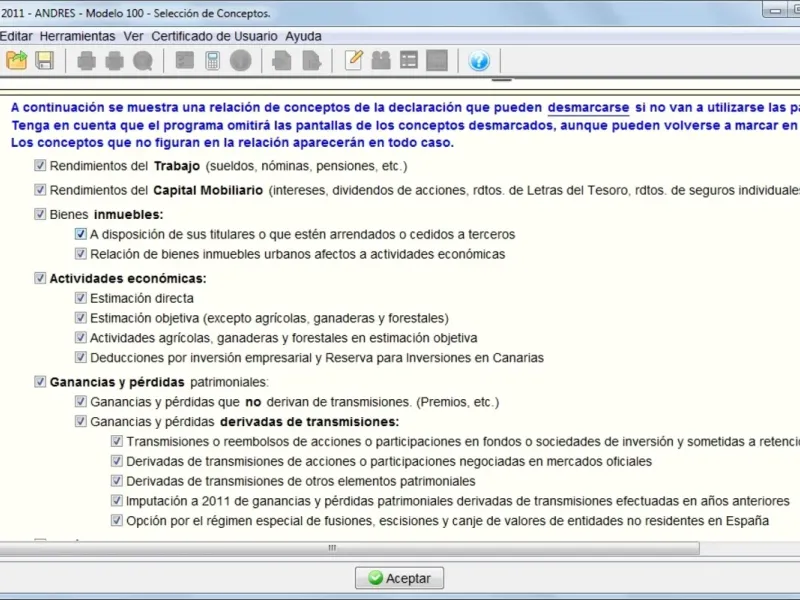This screenshot has height=600, width=800.
Task: Uncheck Opción por el régimen especial checkbox
Action: 117,520
